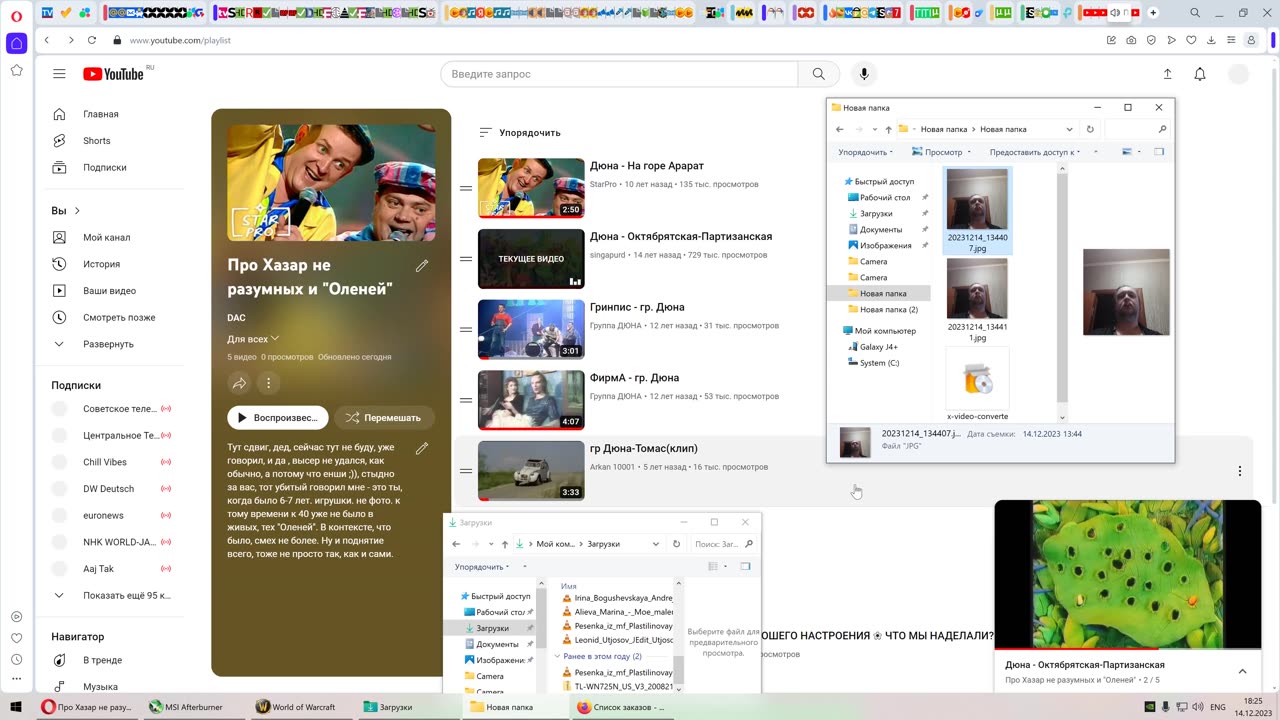Open the playlist three-dot options menu

pyautogui.click(x=268, y=383)
